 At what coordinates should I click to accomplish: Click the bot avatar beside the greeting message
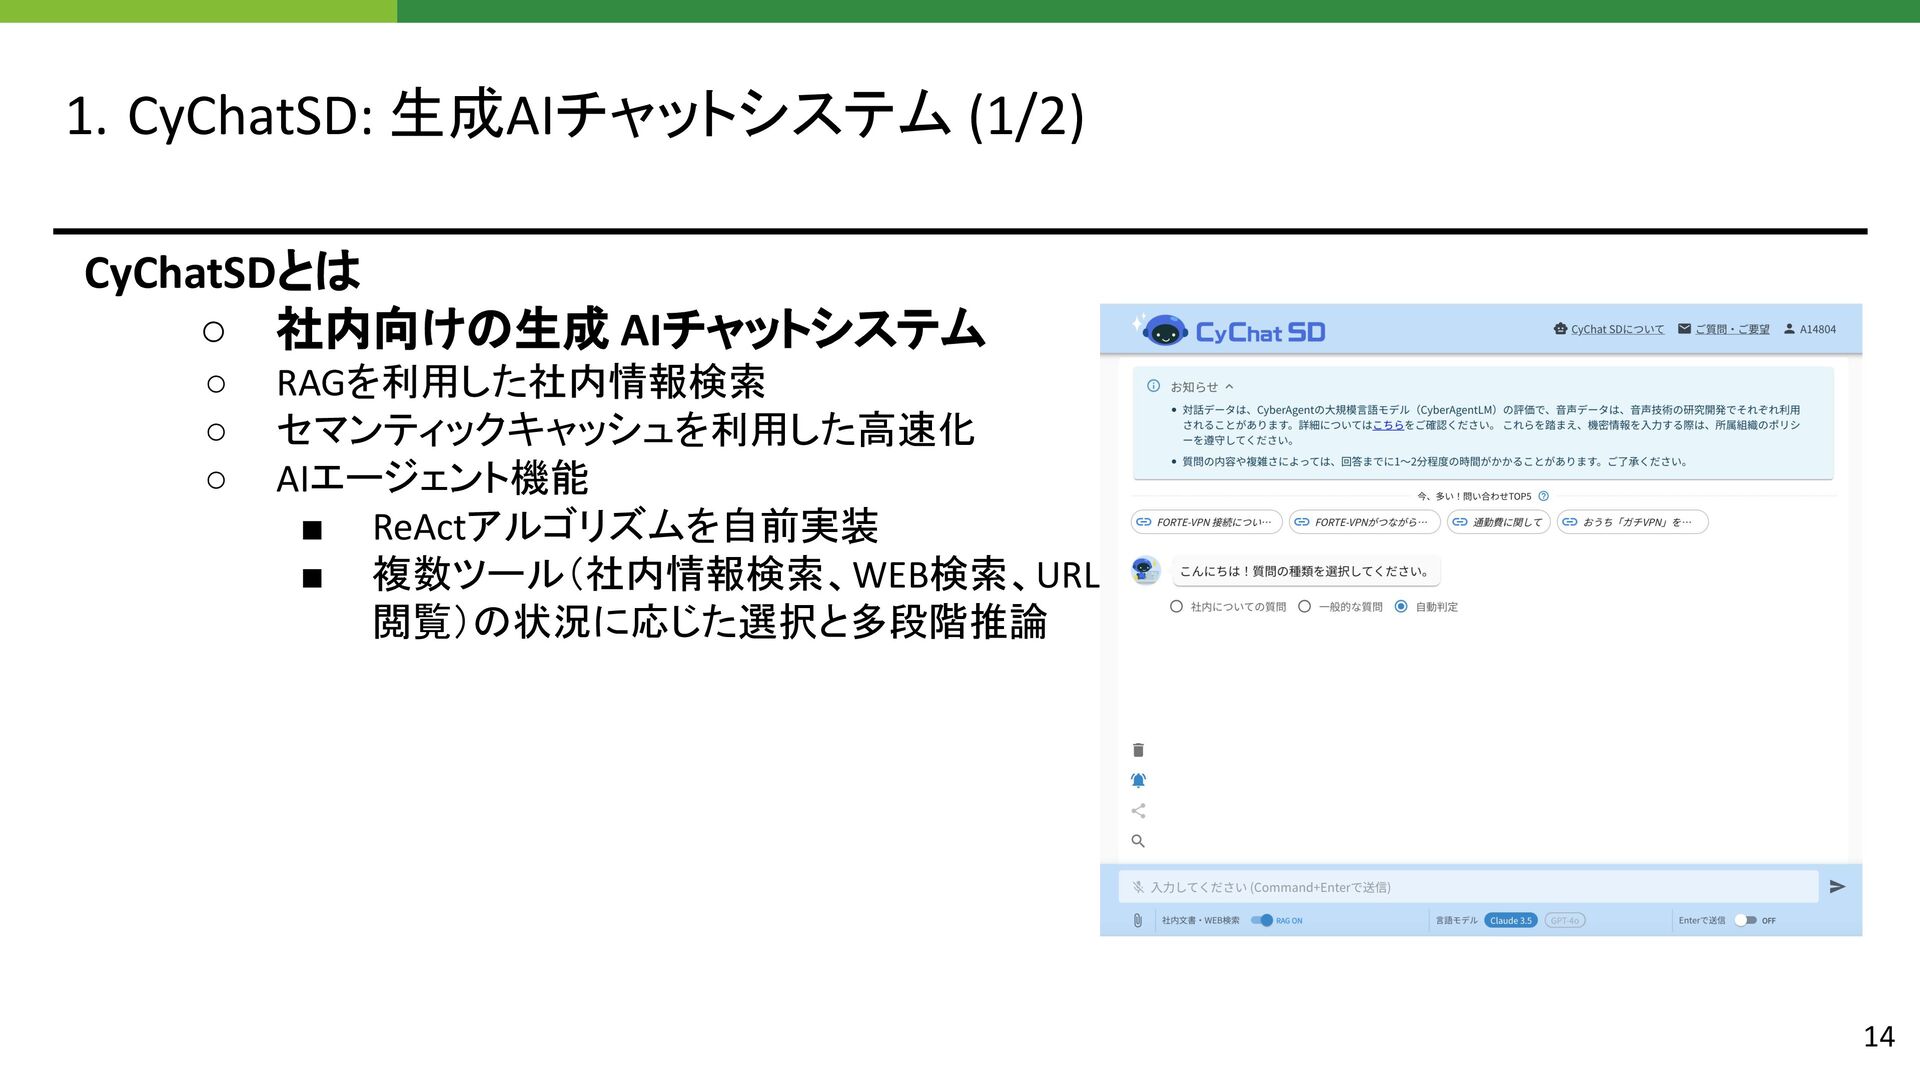[1145, 570]
